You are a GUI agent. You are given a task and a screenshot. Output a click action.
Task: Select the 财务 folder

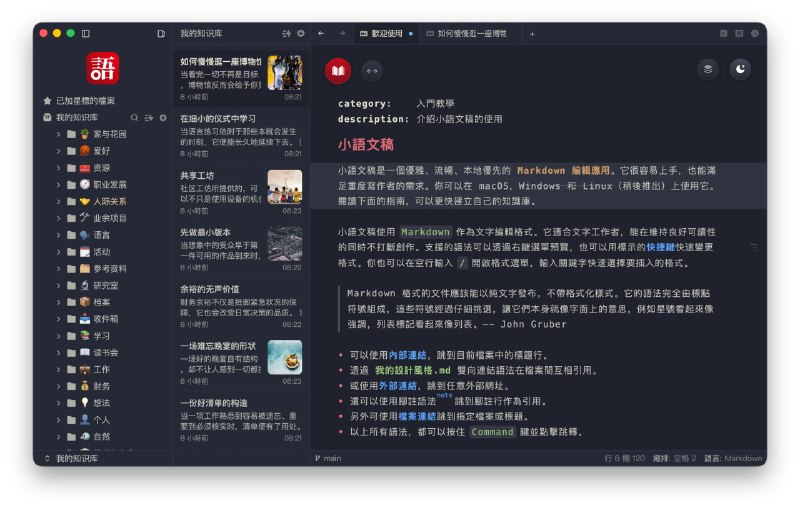[102, 387]
